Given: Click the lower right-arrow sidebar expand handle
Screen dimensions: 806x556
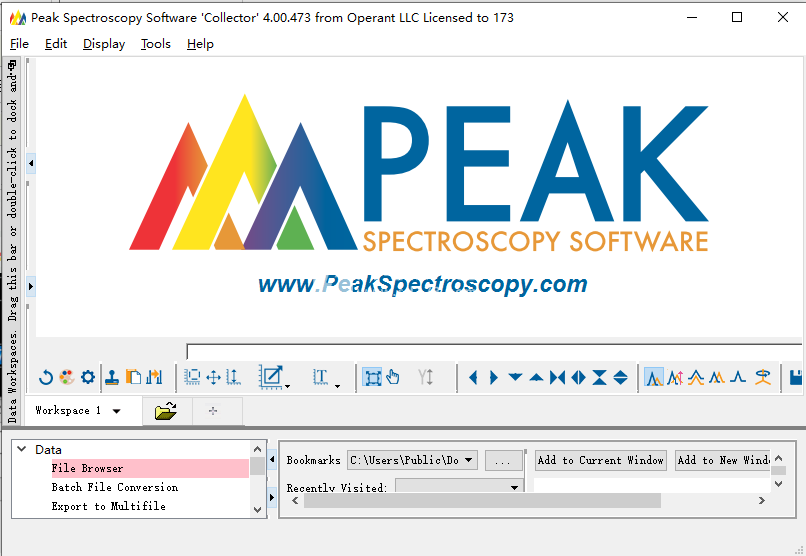Looking at the screenshot, I should click(31, 286).
